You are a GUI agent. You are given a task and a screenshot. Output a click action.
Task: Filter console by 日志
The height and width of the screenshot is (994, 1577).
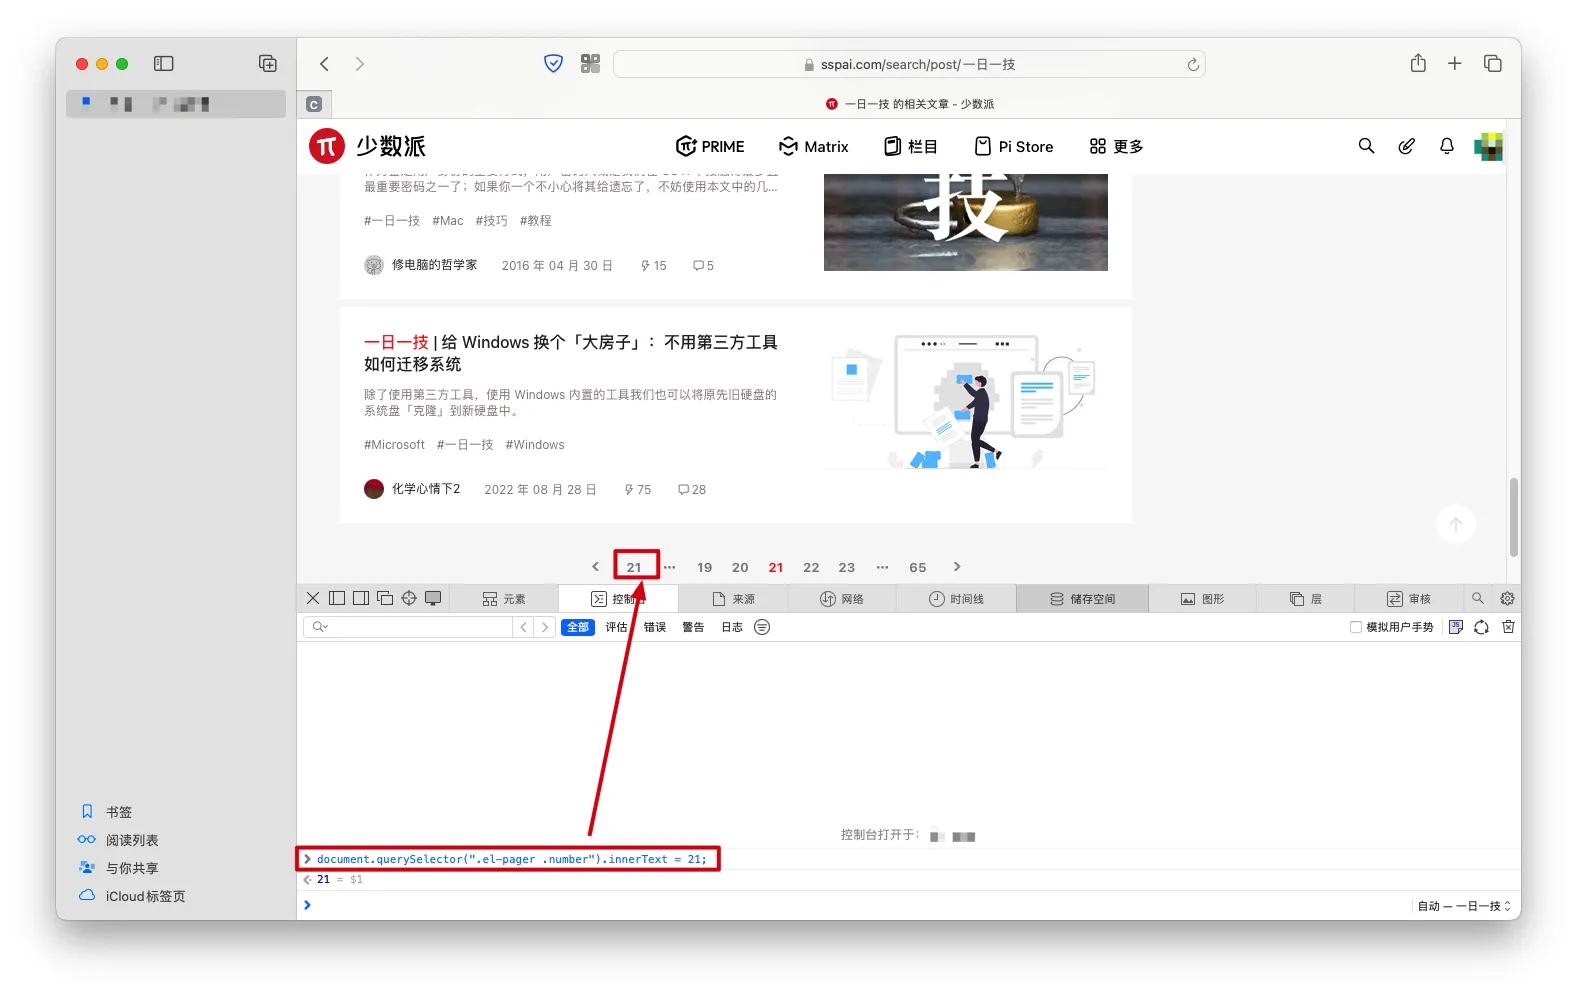coord(732,627)
